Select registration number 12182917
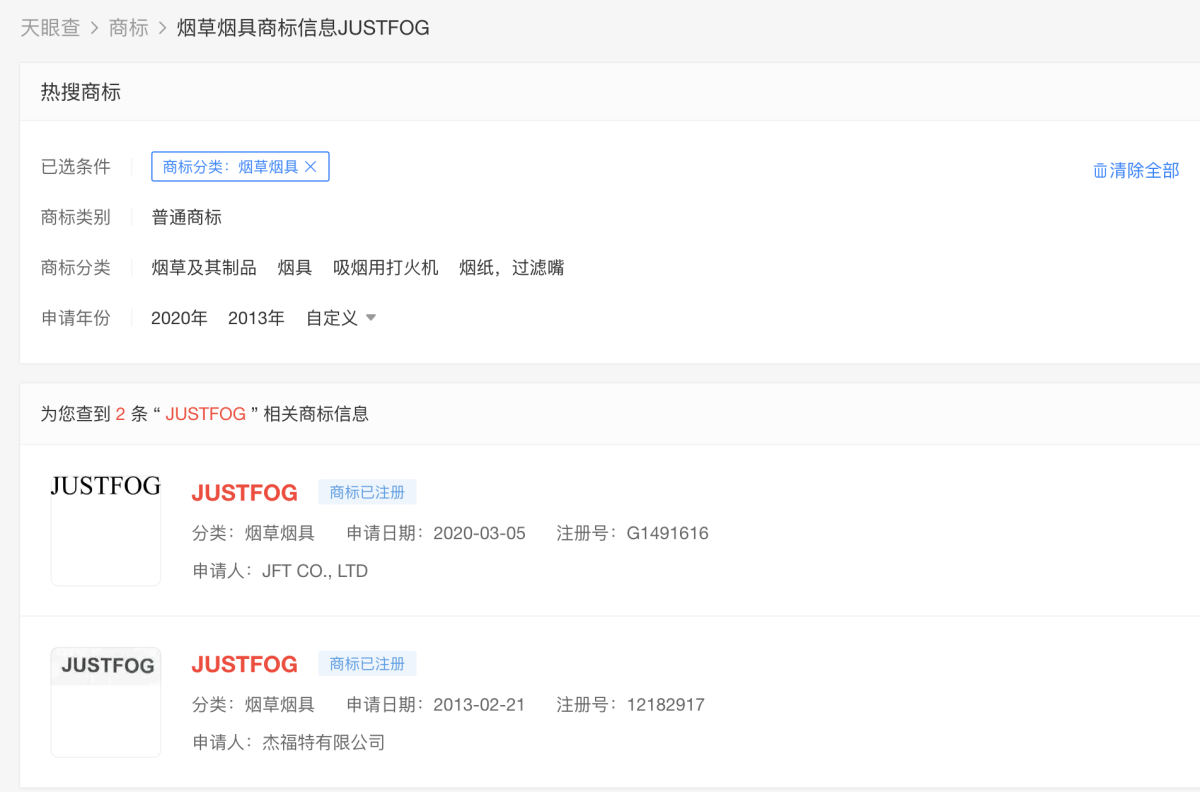This screenshot has height=792, width=1200. pos(666,705)
